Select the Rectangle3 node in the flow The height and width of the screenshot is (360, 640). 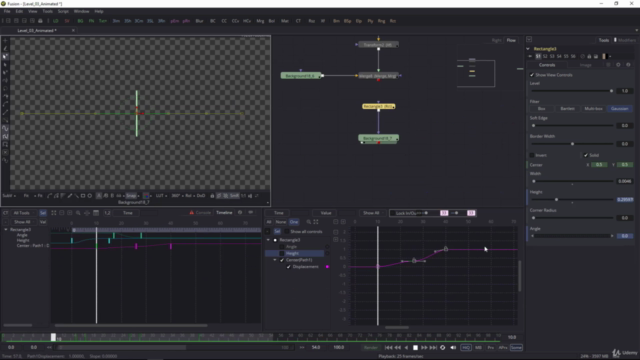pos(379,106)
